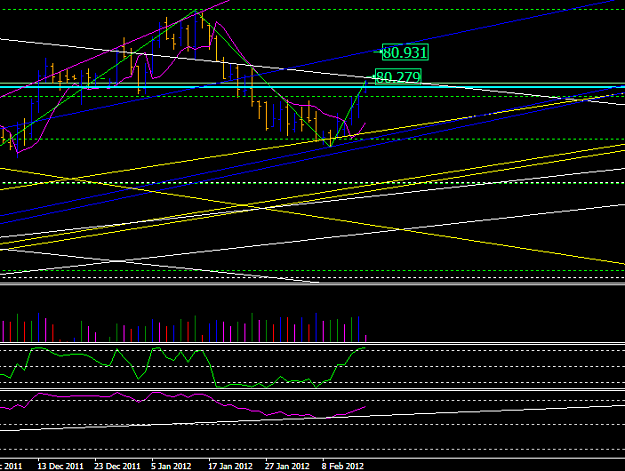Screen dimensions: 625x471
Task: Click the 80.931 price label
Action: (405, 52)
